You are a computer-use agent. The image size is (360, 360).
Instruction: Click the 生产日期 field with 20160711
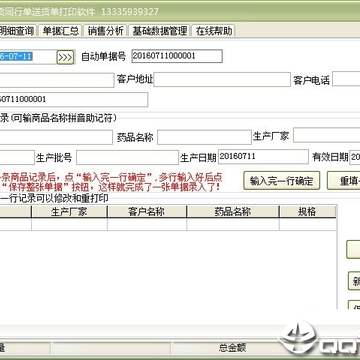click(263, 157)
